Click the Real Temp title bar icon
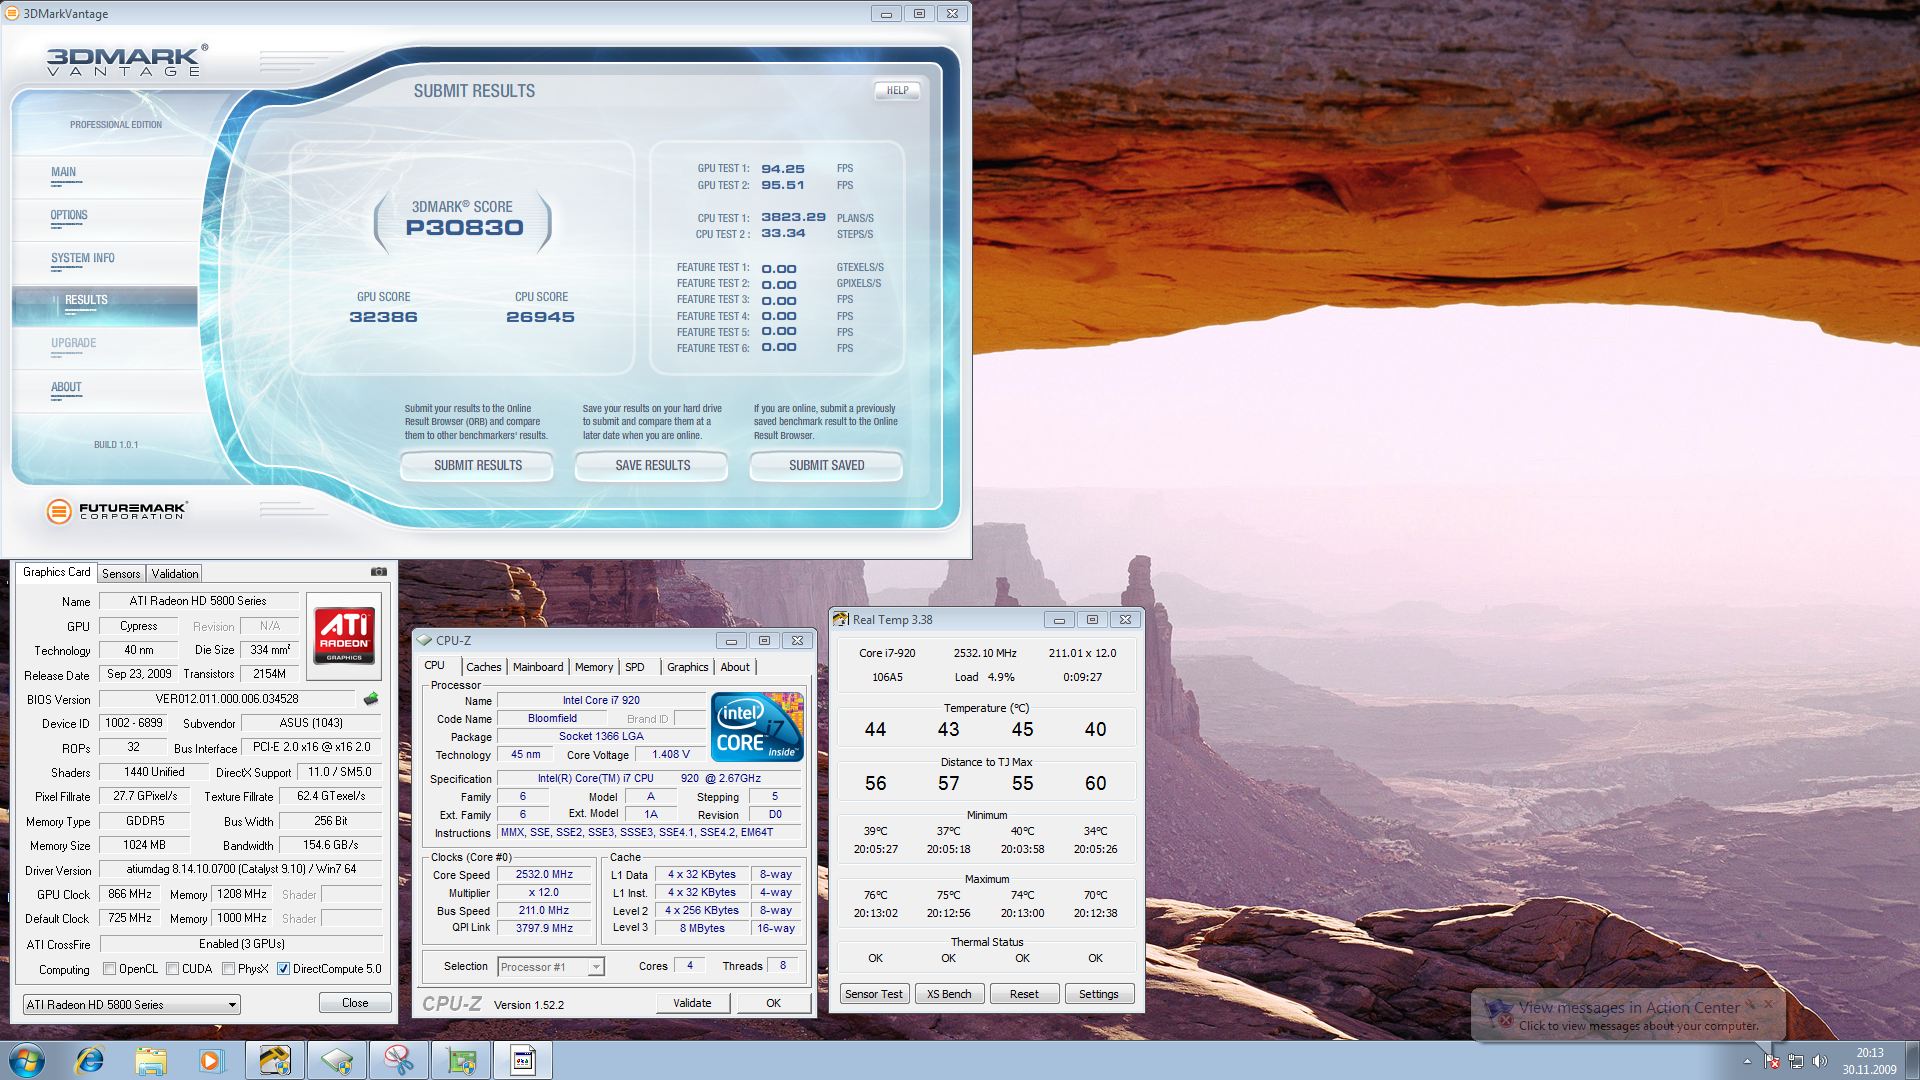Screen dimensions: 1920x1080 pyautogui.click(x=841, y=620)
